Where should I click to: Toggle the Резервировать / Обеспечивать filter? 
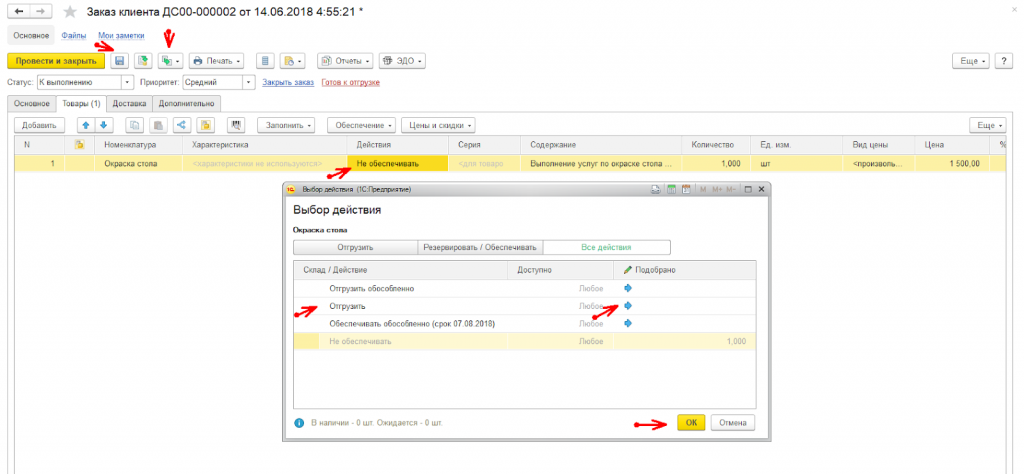click(479, 247)
